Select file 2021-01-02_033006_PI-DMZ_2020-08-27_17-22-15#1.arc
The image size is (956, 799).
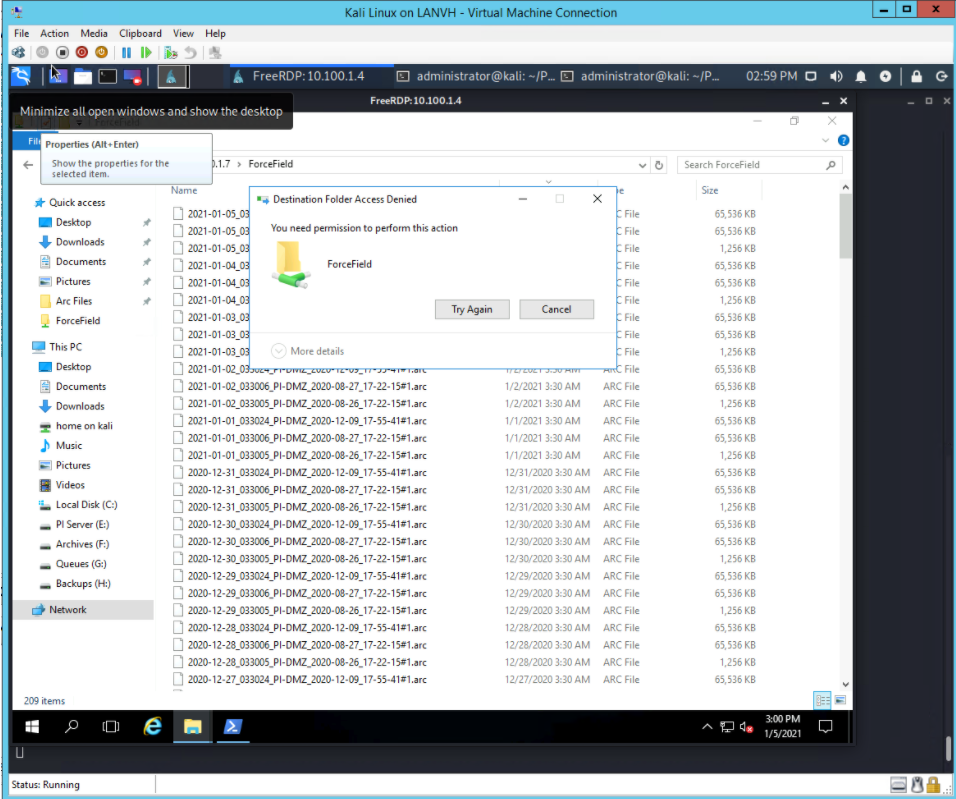click(x=307, y=386)
